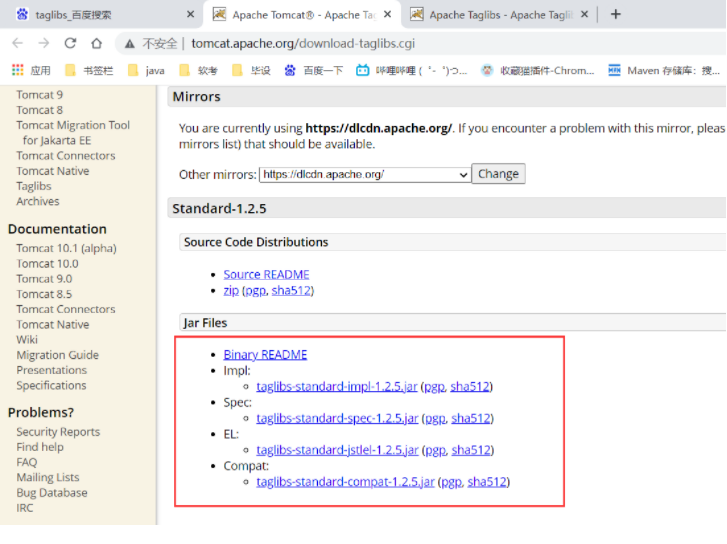Open Tomcat 8.5 documentation
The height and width of the screenshot is (544, 727).
44,294
